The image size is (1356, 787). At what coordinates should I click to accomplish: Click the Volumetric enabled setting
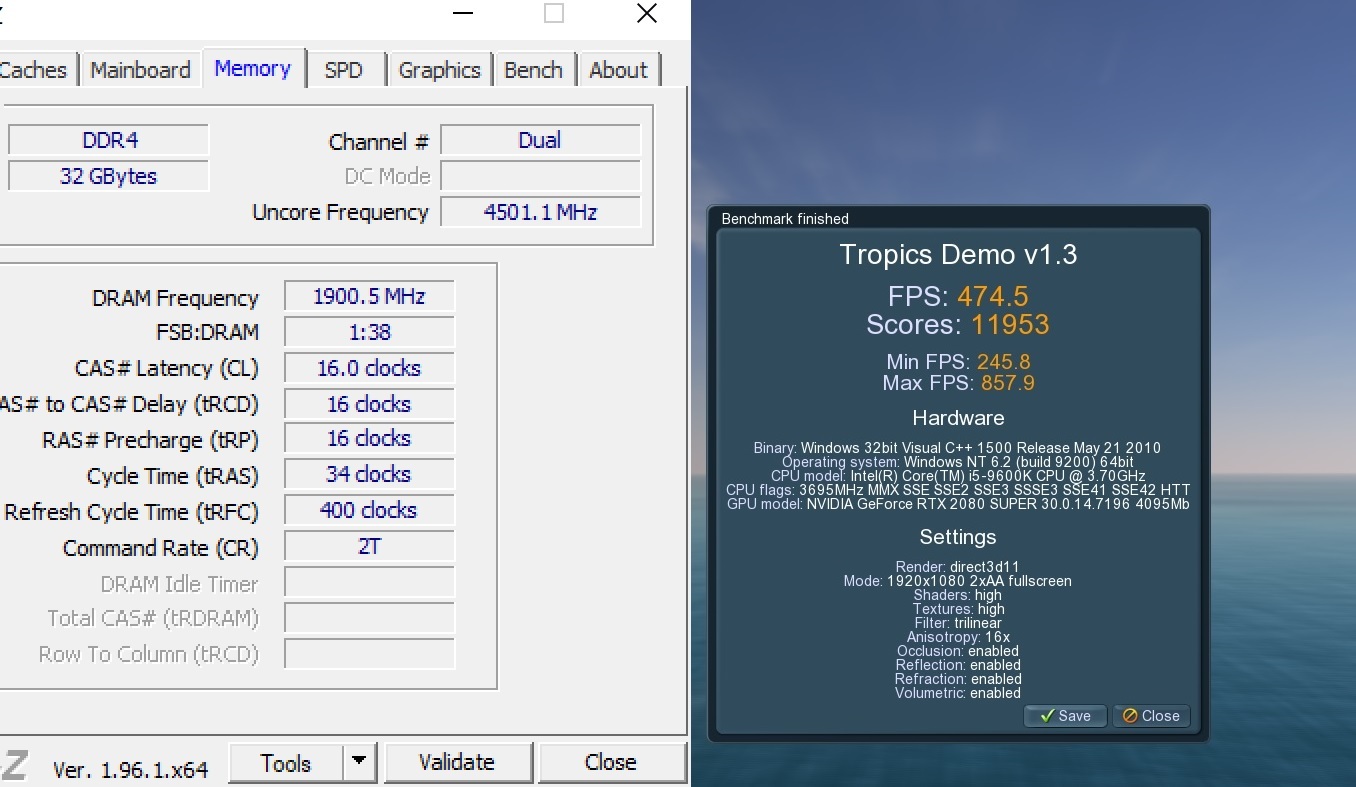point(958,693)
